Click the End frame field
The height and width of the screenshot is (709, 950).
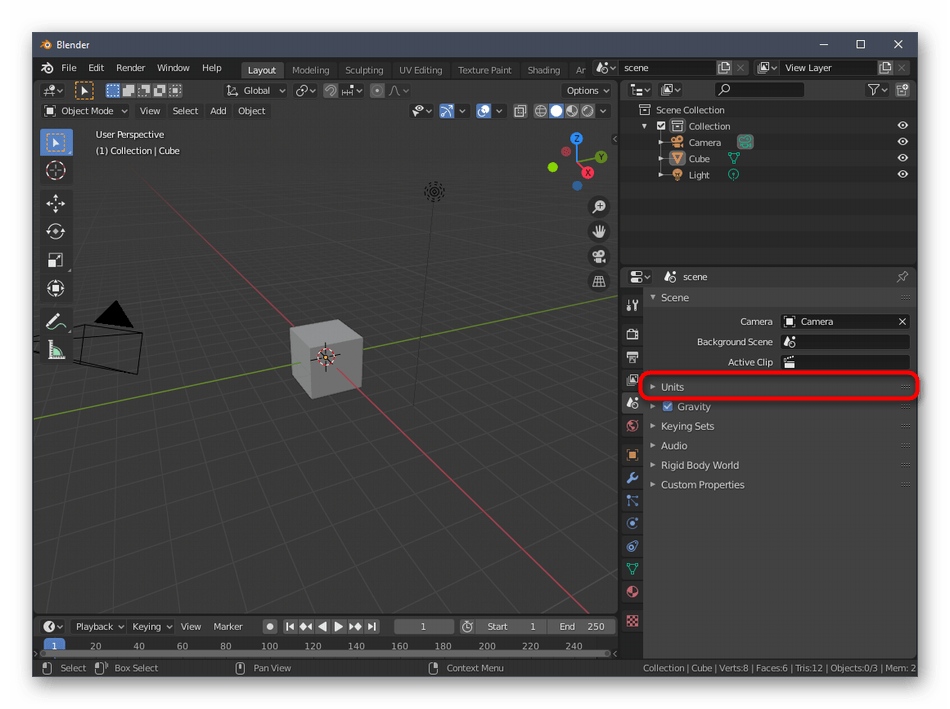tap(581, 626)
